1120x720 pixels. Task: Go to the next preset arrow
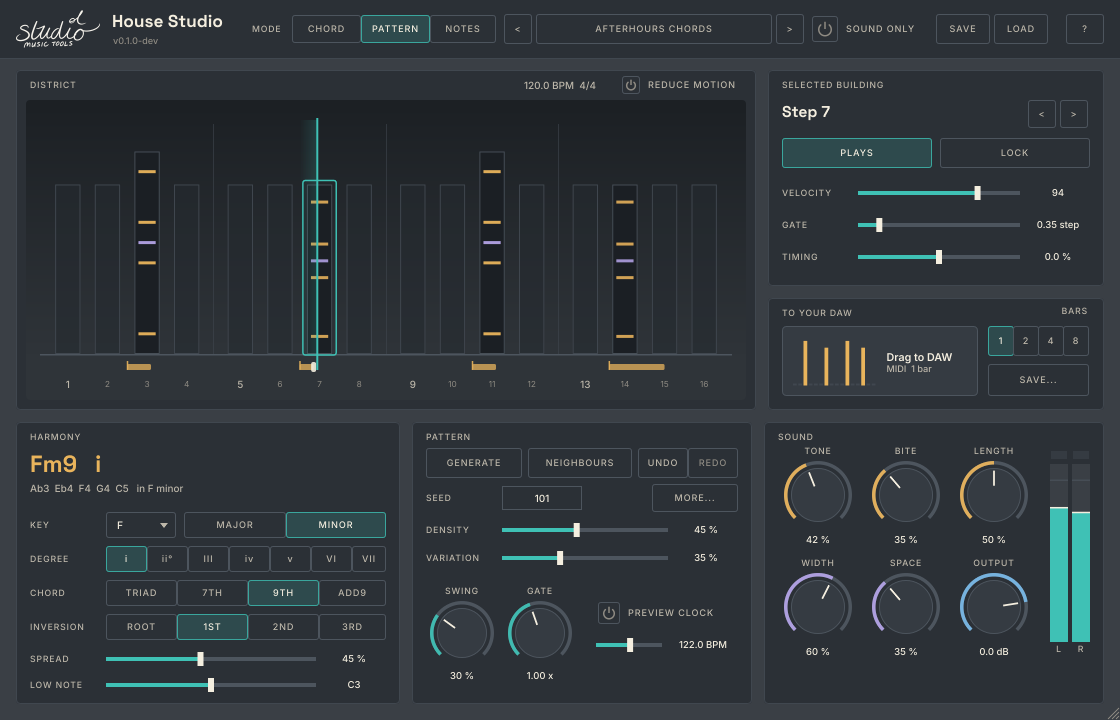click(x=789, y=29)
